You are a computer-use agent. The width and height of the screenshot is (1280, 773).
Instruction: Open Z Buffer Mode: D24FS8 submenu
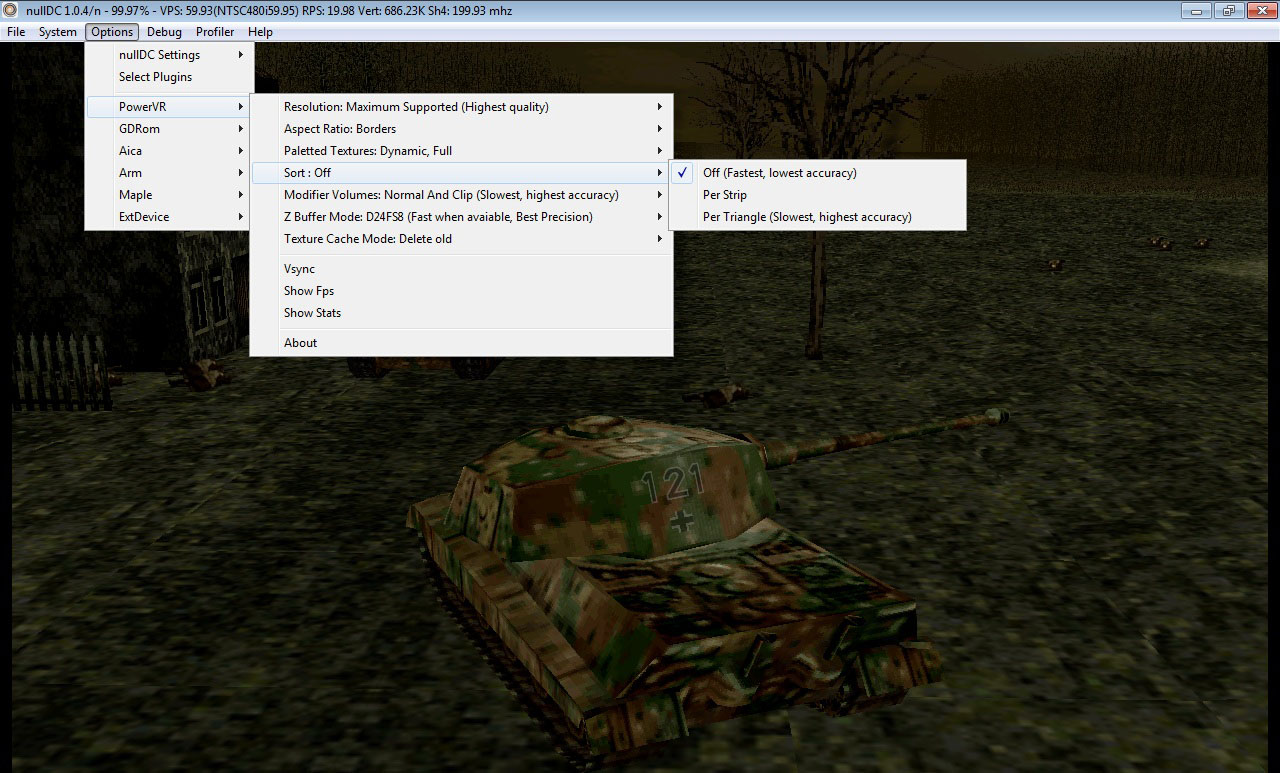[461, 217]
